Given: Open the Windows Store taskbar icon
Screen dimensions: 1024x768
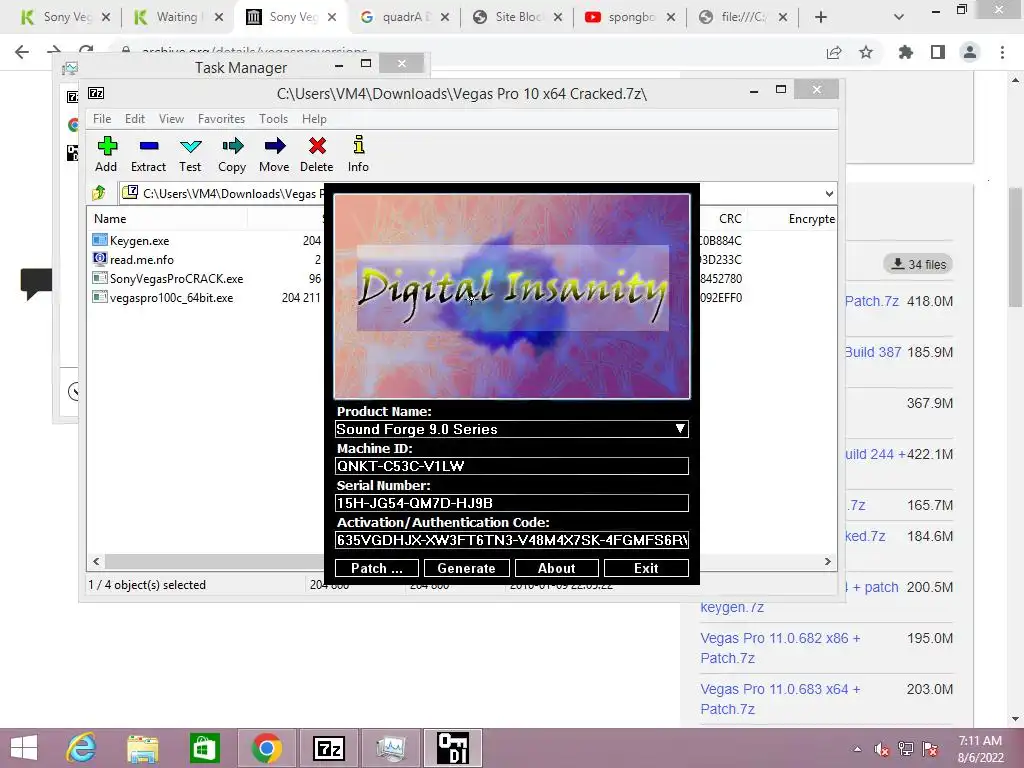Looking at the screenshot, I should [204, 748].
